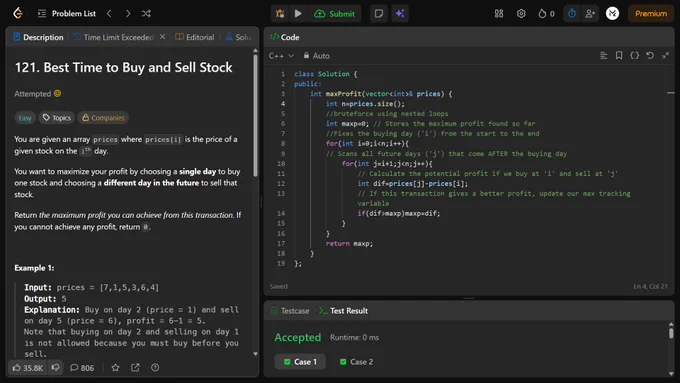The height and width of the screenshot is (383, 680).
Task: Switch to the Editorial tab
Action: 195,37
